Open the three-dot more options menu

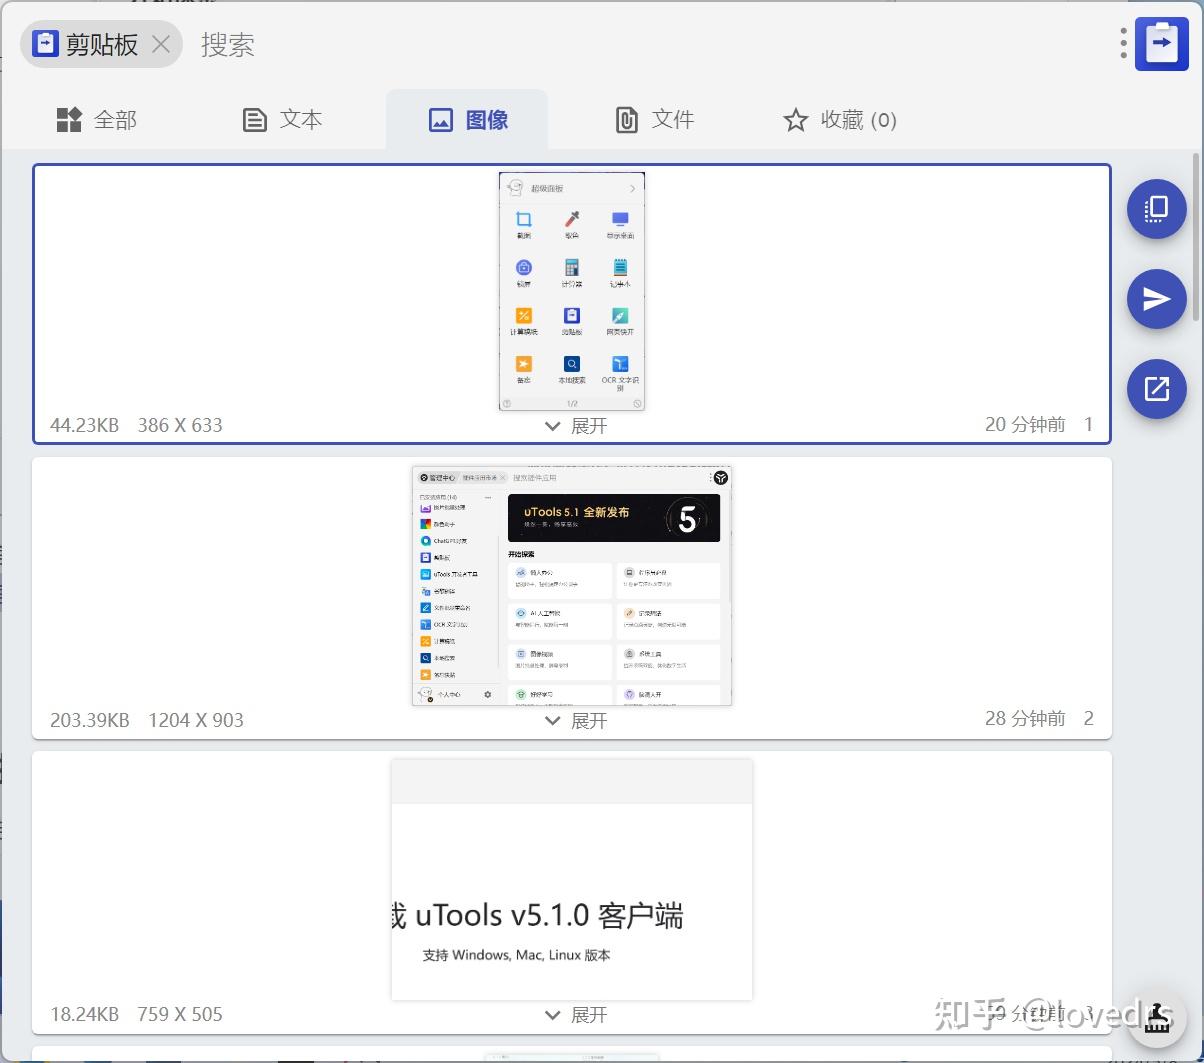tap(1122, 44)
